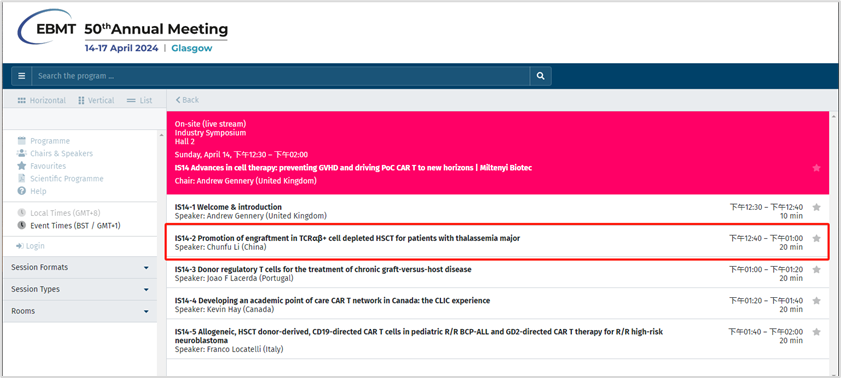This screenshot has height=378, width=841.
Task: Favourite the IS14-1 Welcome talk star
Action: point(816,207)
